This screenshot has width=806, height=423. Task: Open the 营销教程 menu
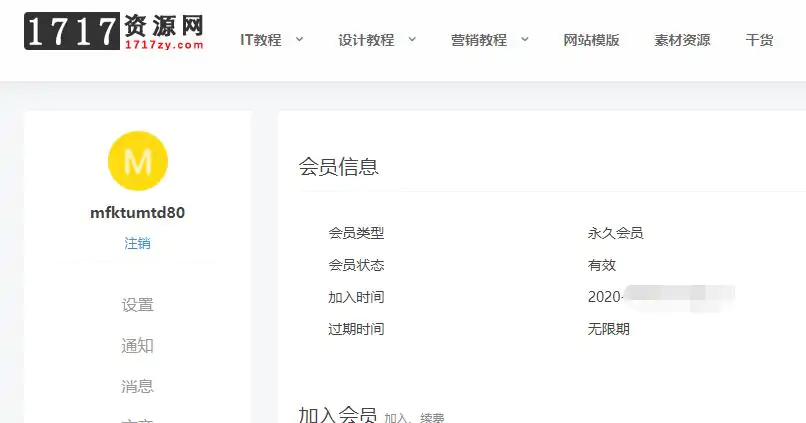click(x=479, y=40)
